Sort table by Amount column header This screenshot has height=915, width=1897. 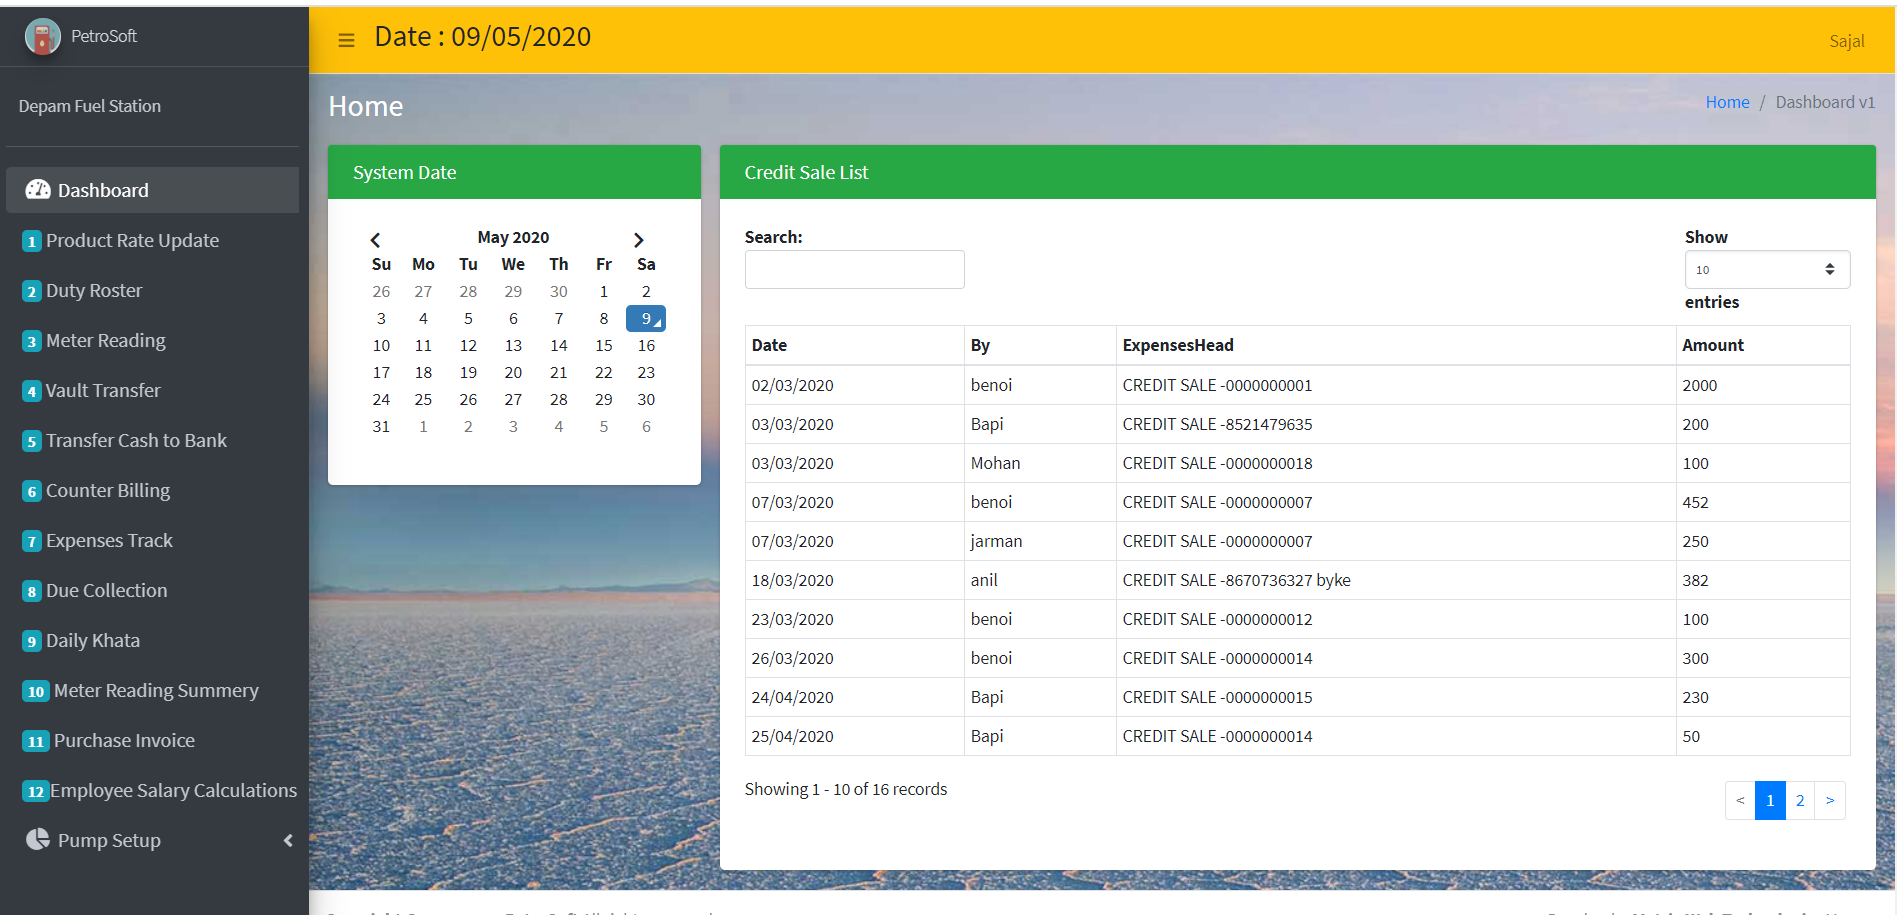[x=1712, y=345]
